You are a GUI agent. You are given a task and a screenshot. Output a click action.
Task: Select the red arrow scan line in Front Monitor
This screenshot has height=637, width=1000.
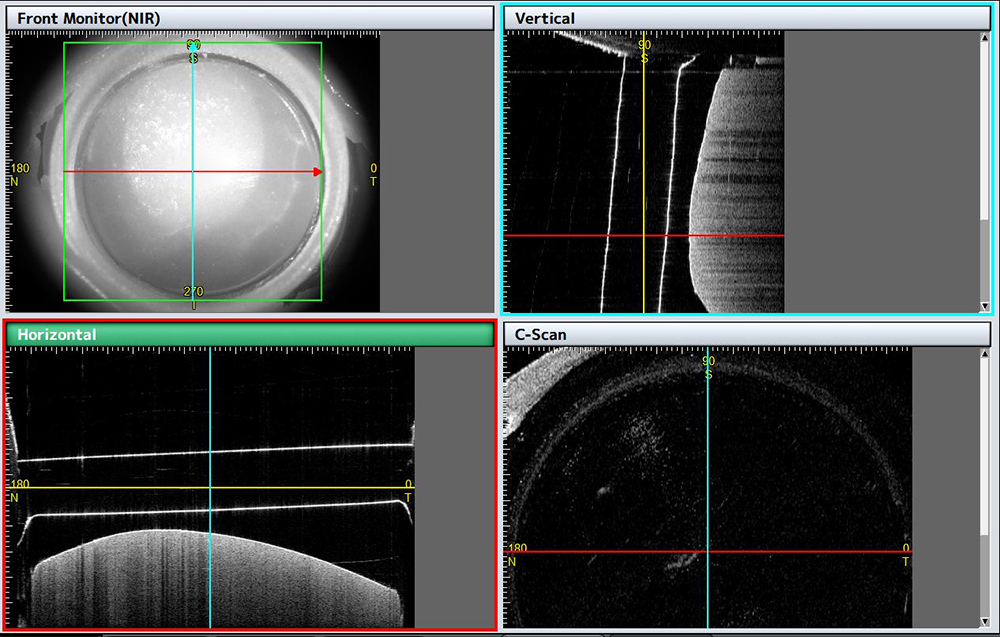coord(193,172)
